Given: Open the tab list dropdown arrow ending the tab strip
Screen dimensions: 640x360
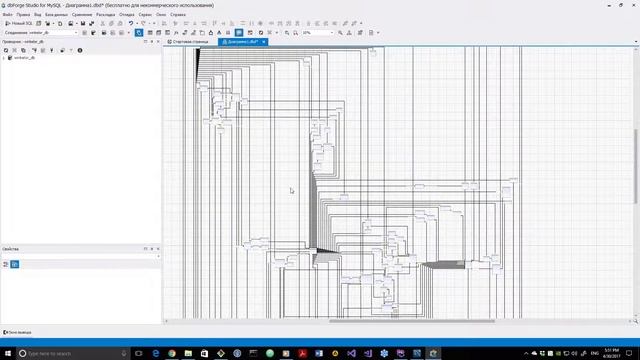Looking at the screenshot, I should coord(636,42).
